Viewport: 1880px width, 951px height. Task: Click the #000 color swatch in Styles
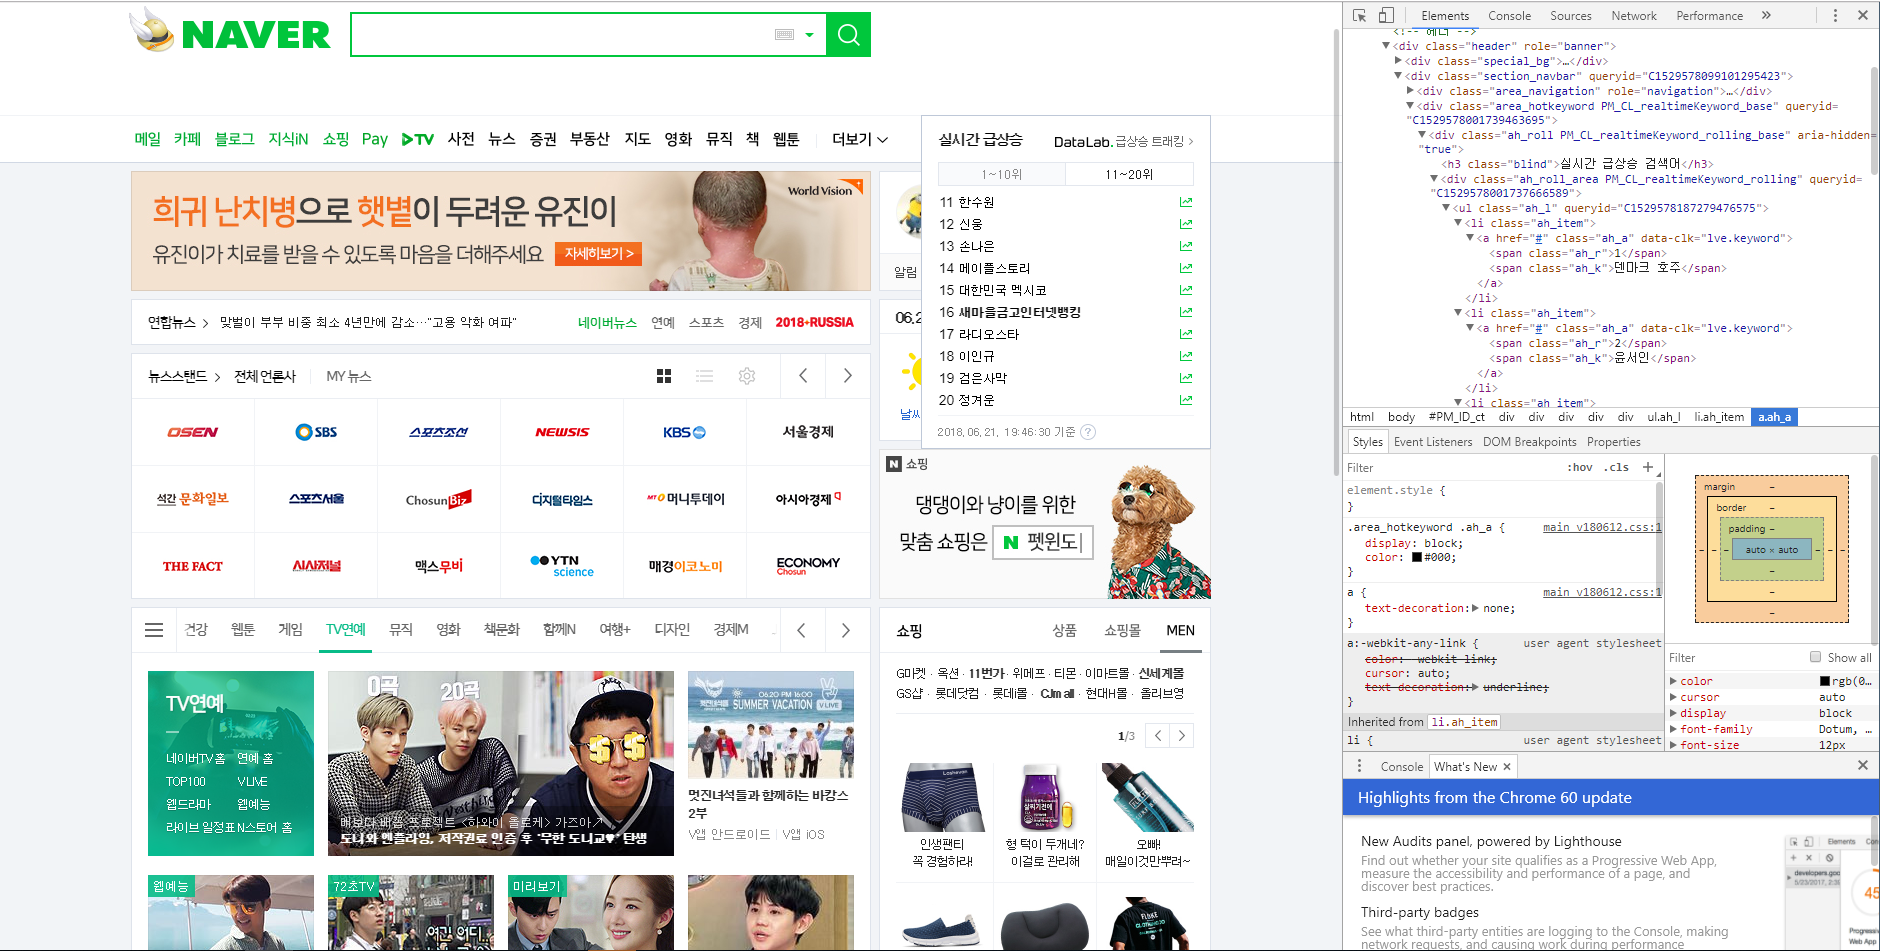coord(1417,558)
